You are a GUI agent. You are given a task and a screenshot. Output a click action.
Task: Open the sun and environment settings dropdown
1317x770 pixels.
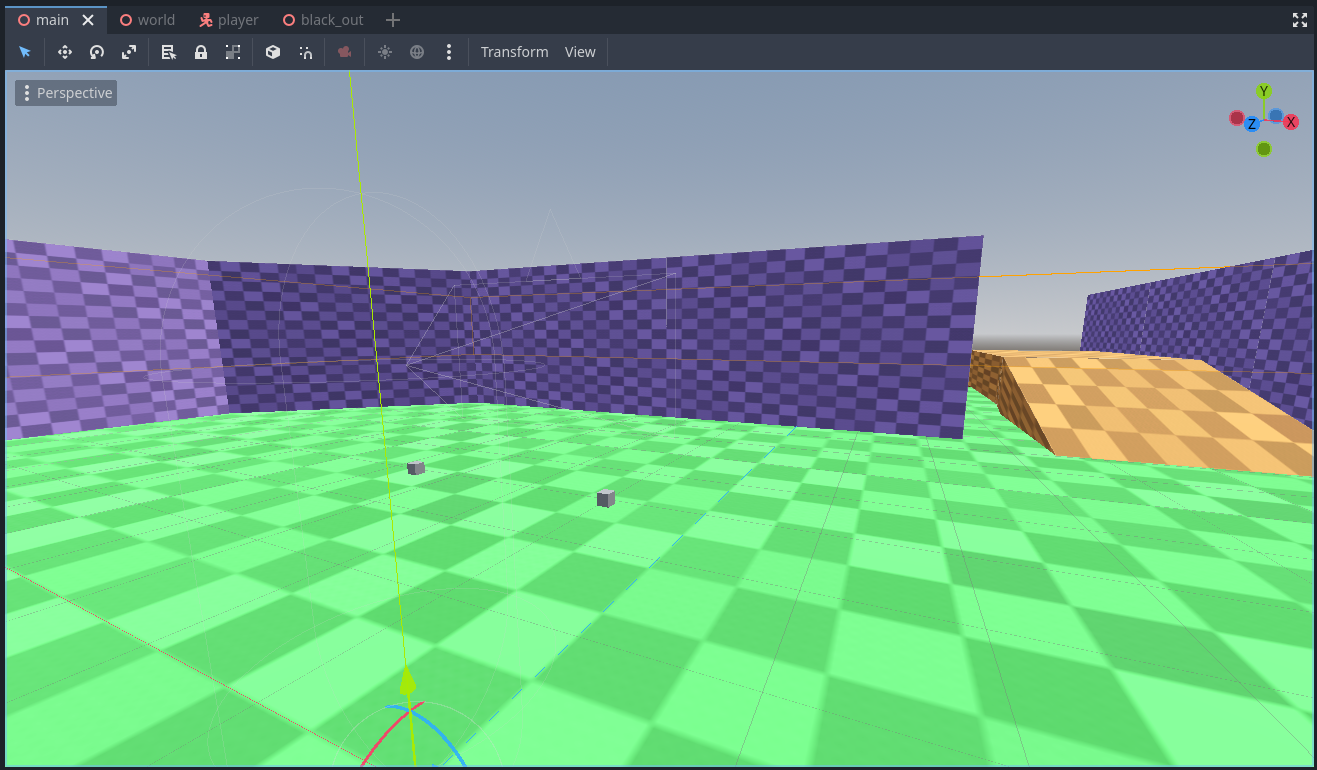click(x=448, y=51)
